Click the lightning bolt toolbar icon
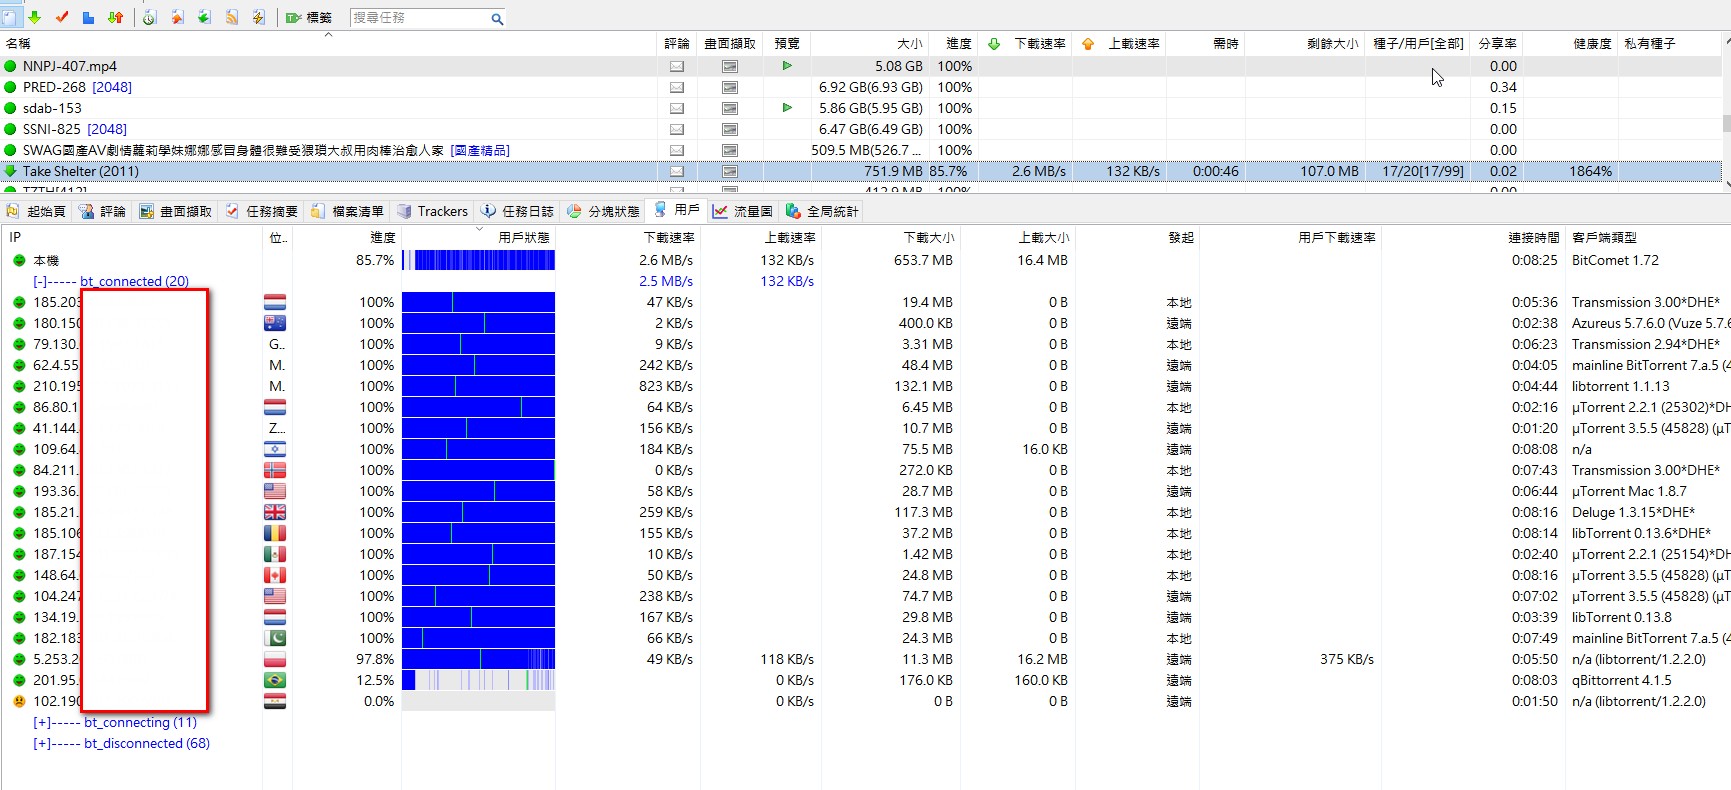 [x=258, y=17]
